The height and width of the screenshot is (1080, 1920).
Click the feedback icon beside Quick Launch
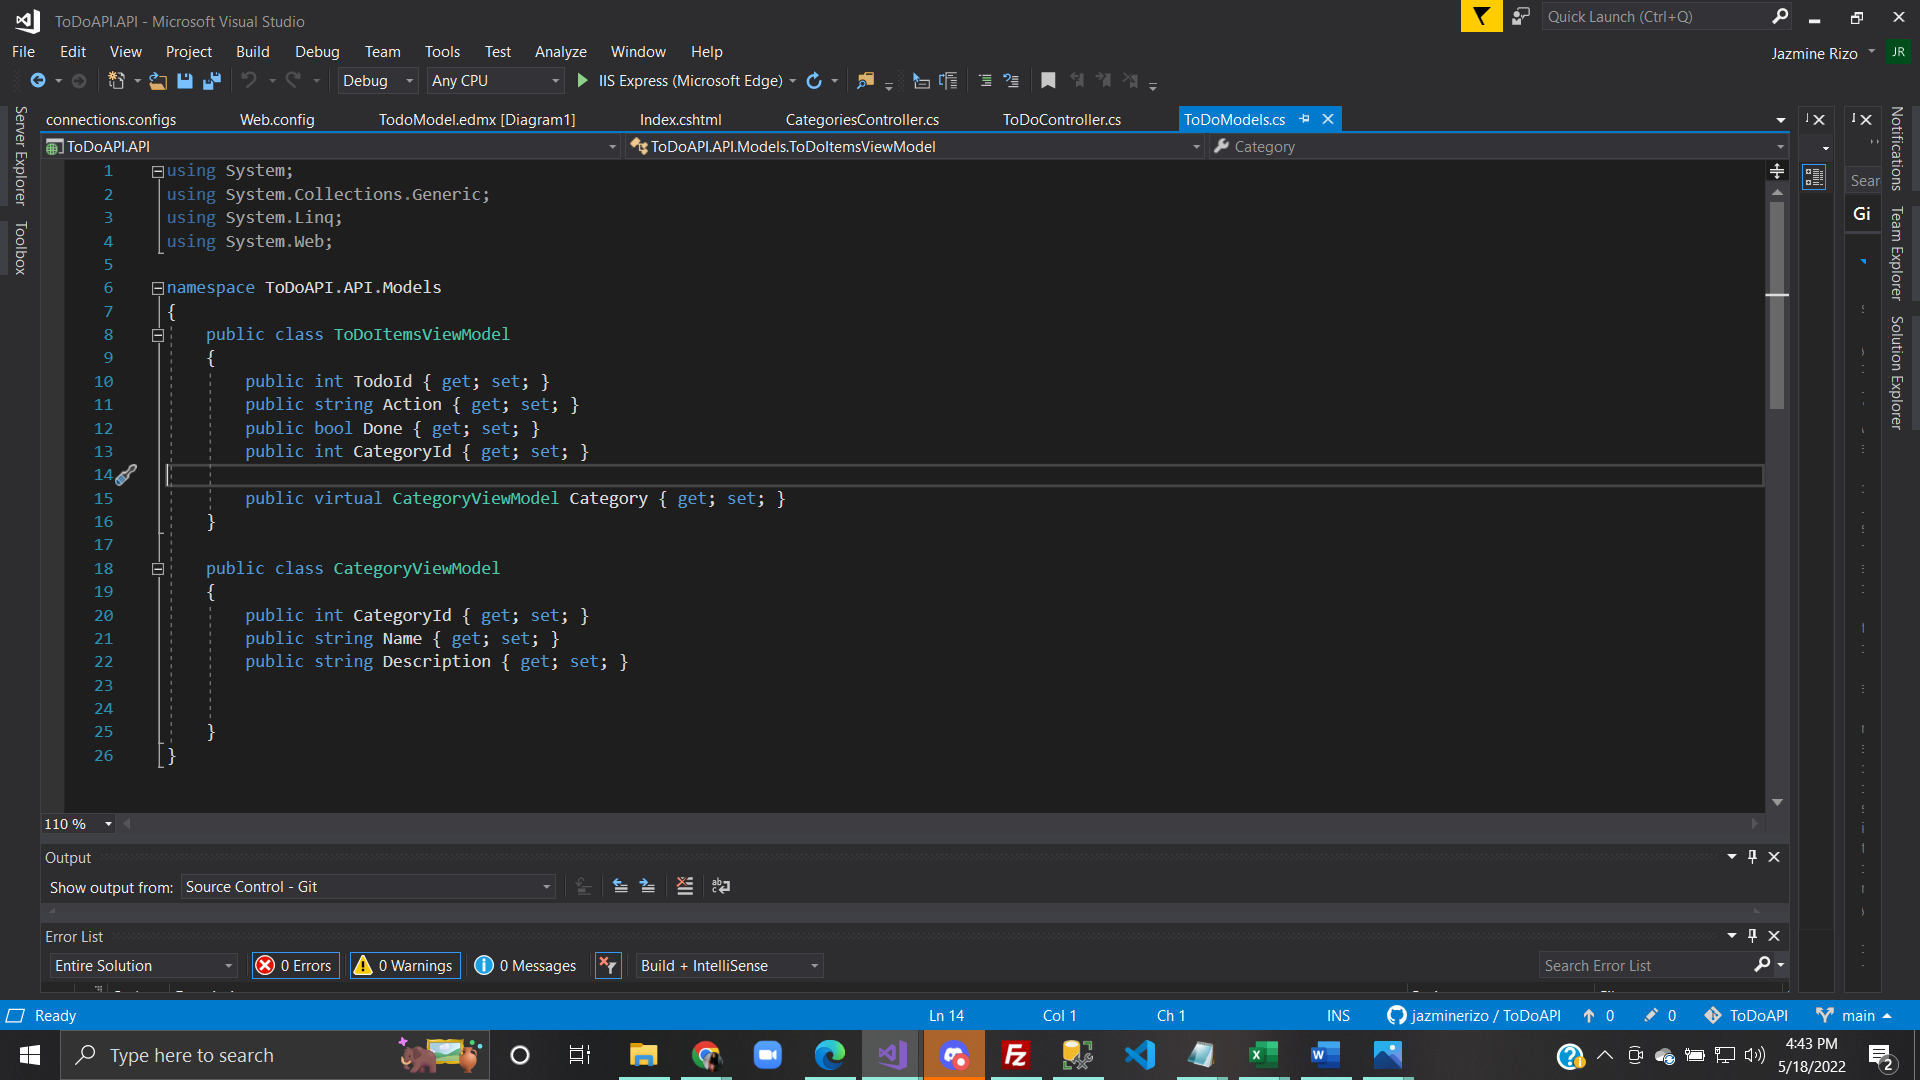pos(1520,17)
